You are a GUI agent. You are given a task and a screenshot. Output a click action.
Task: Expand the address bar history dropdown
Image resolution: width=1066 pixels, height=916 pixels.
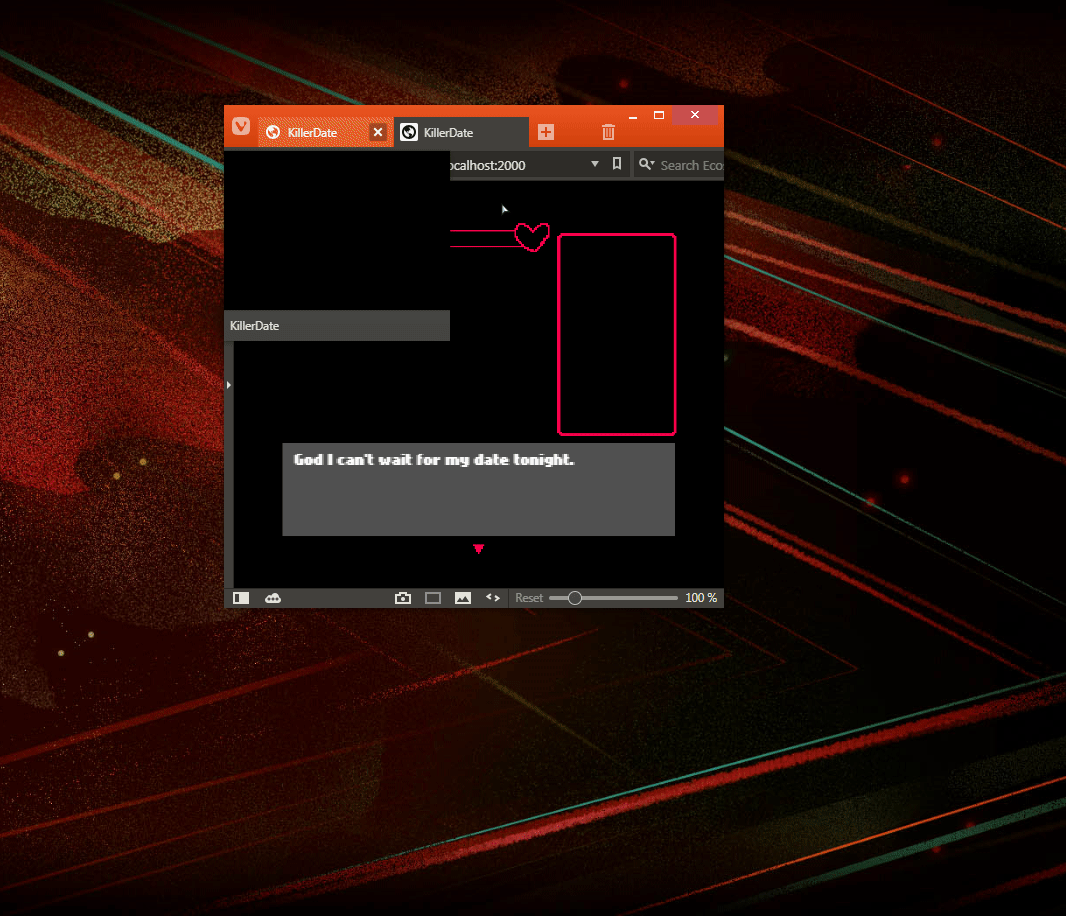click(x=595, y=164)
